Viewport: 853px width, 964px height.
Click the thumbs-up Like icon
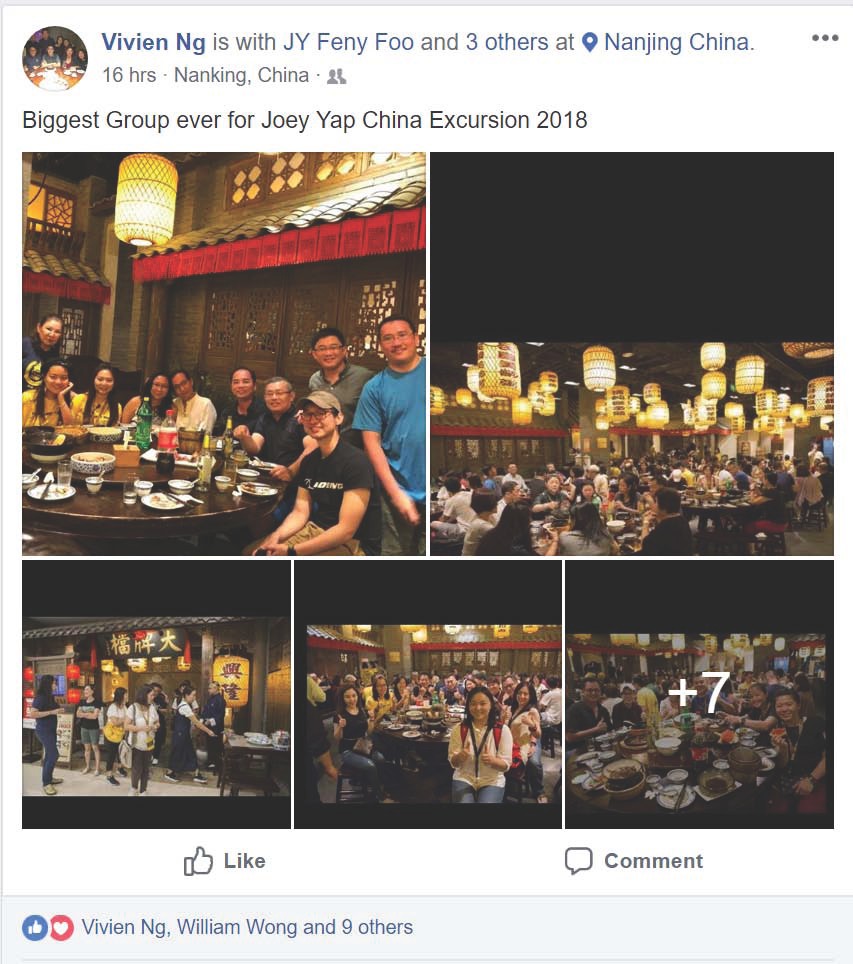(198, 861)
